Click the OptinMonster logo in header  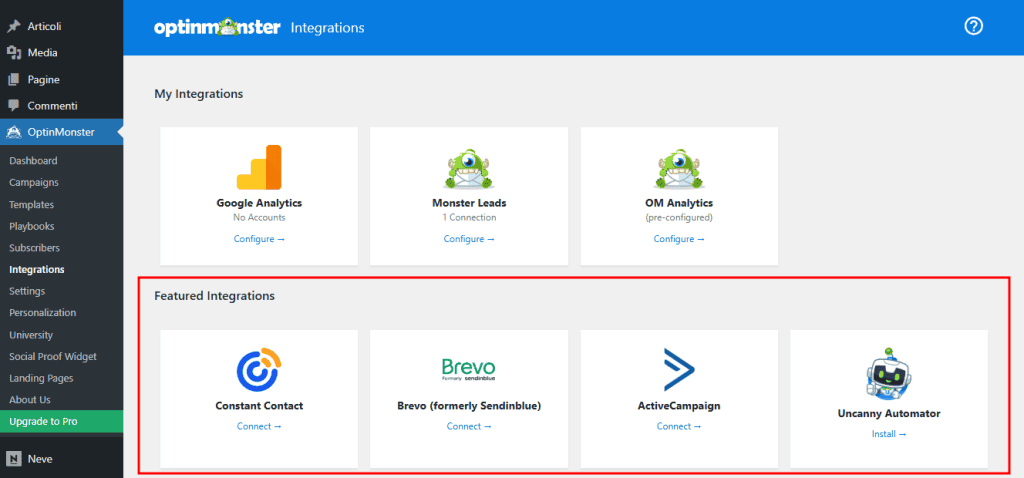point(217,27)
